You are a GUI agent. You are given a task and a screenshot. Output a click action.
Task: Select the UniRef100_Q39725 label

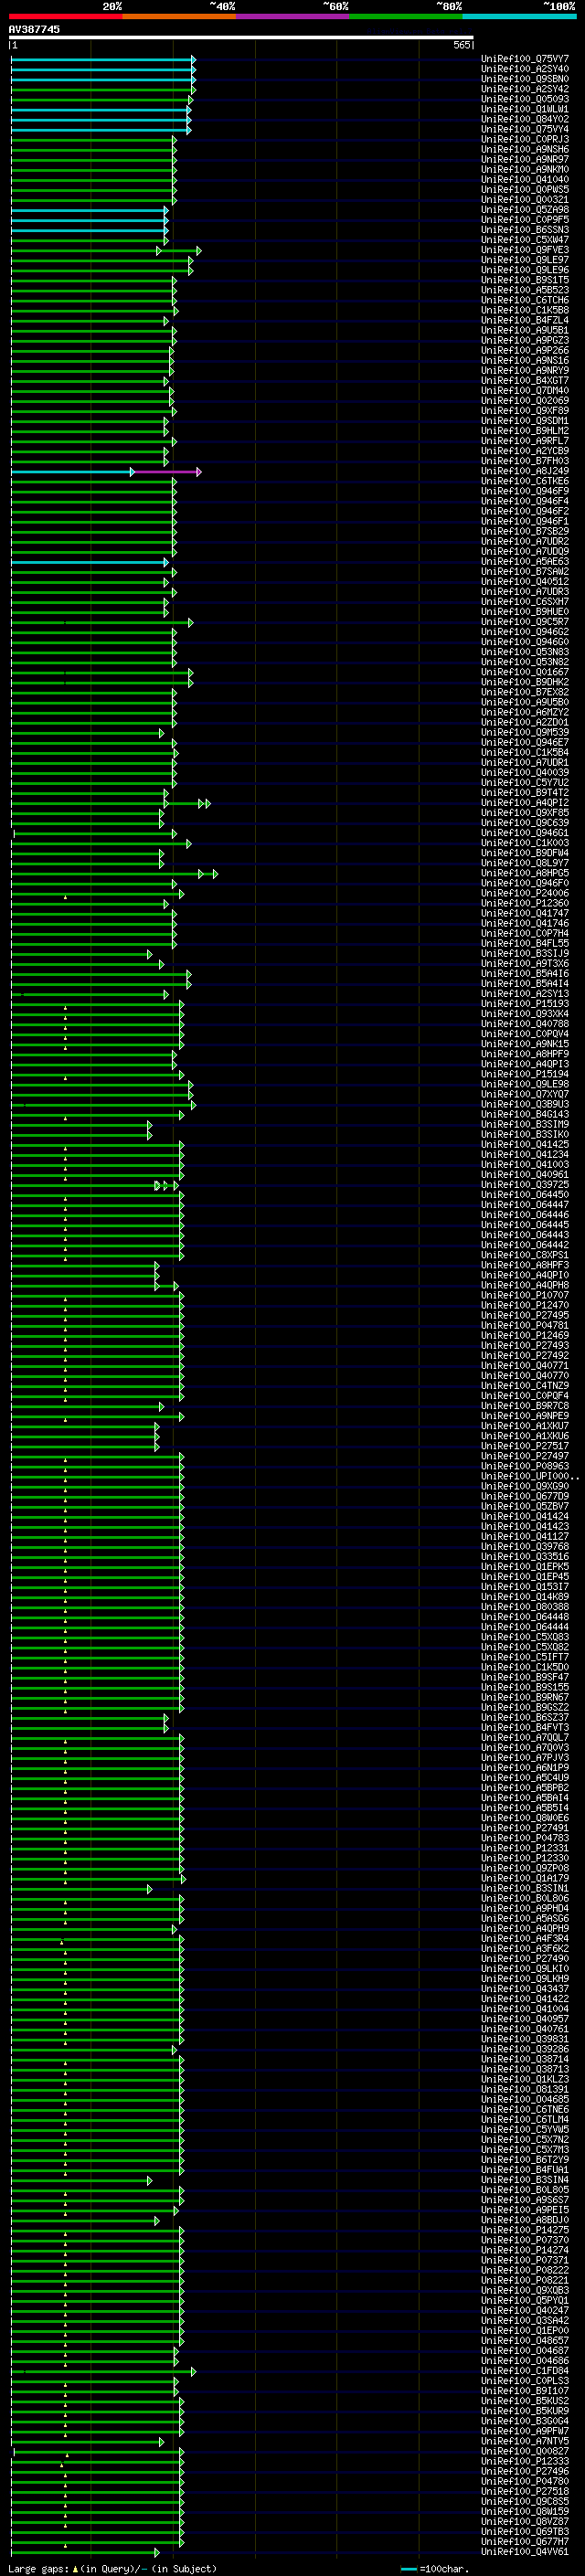[x=525, y=1185]
